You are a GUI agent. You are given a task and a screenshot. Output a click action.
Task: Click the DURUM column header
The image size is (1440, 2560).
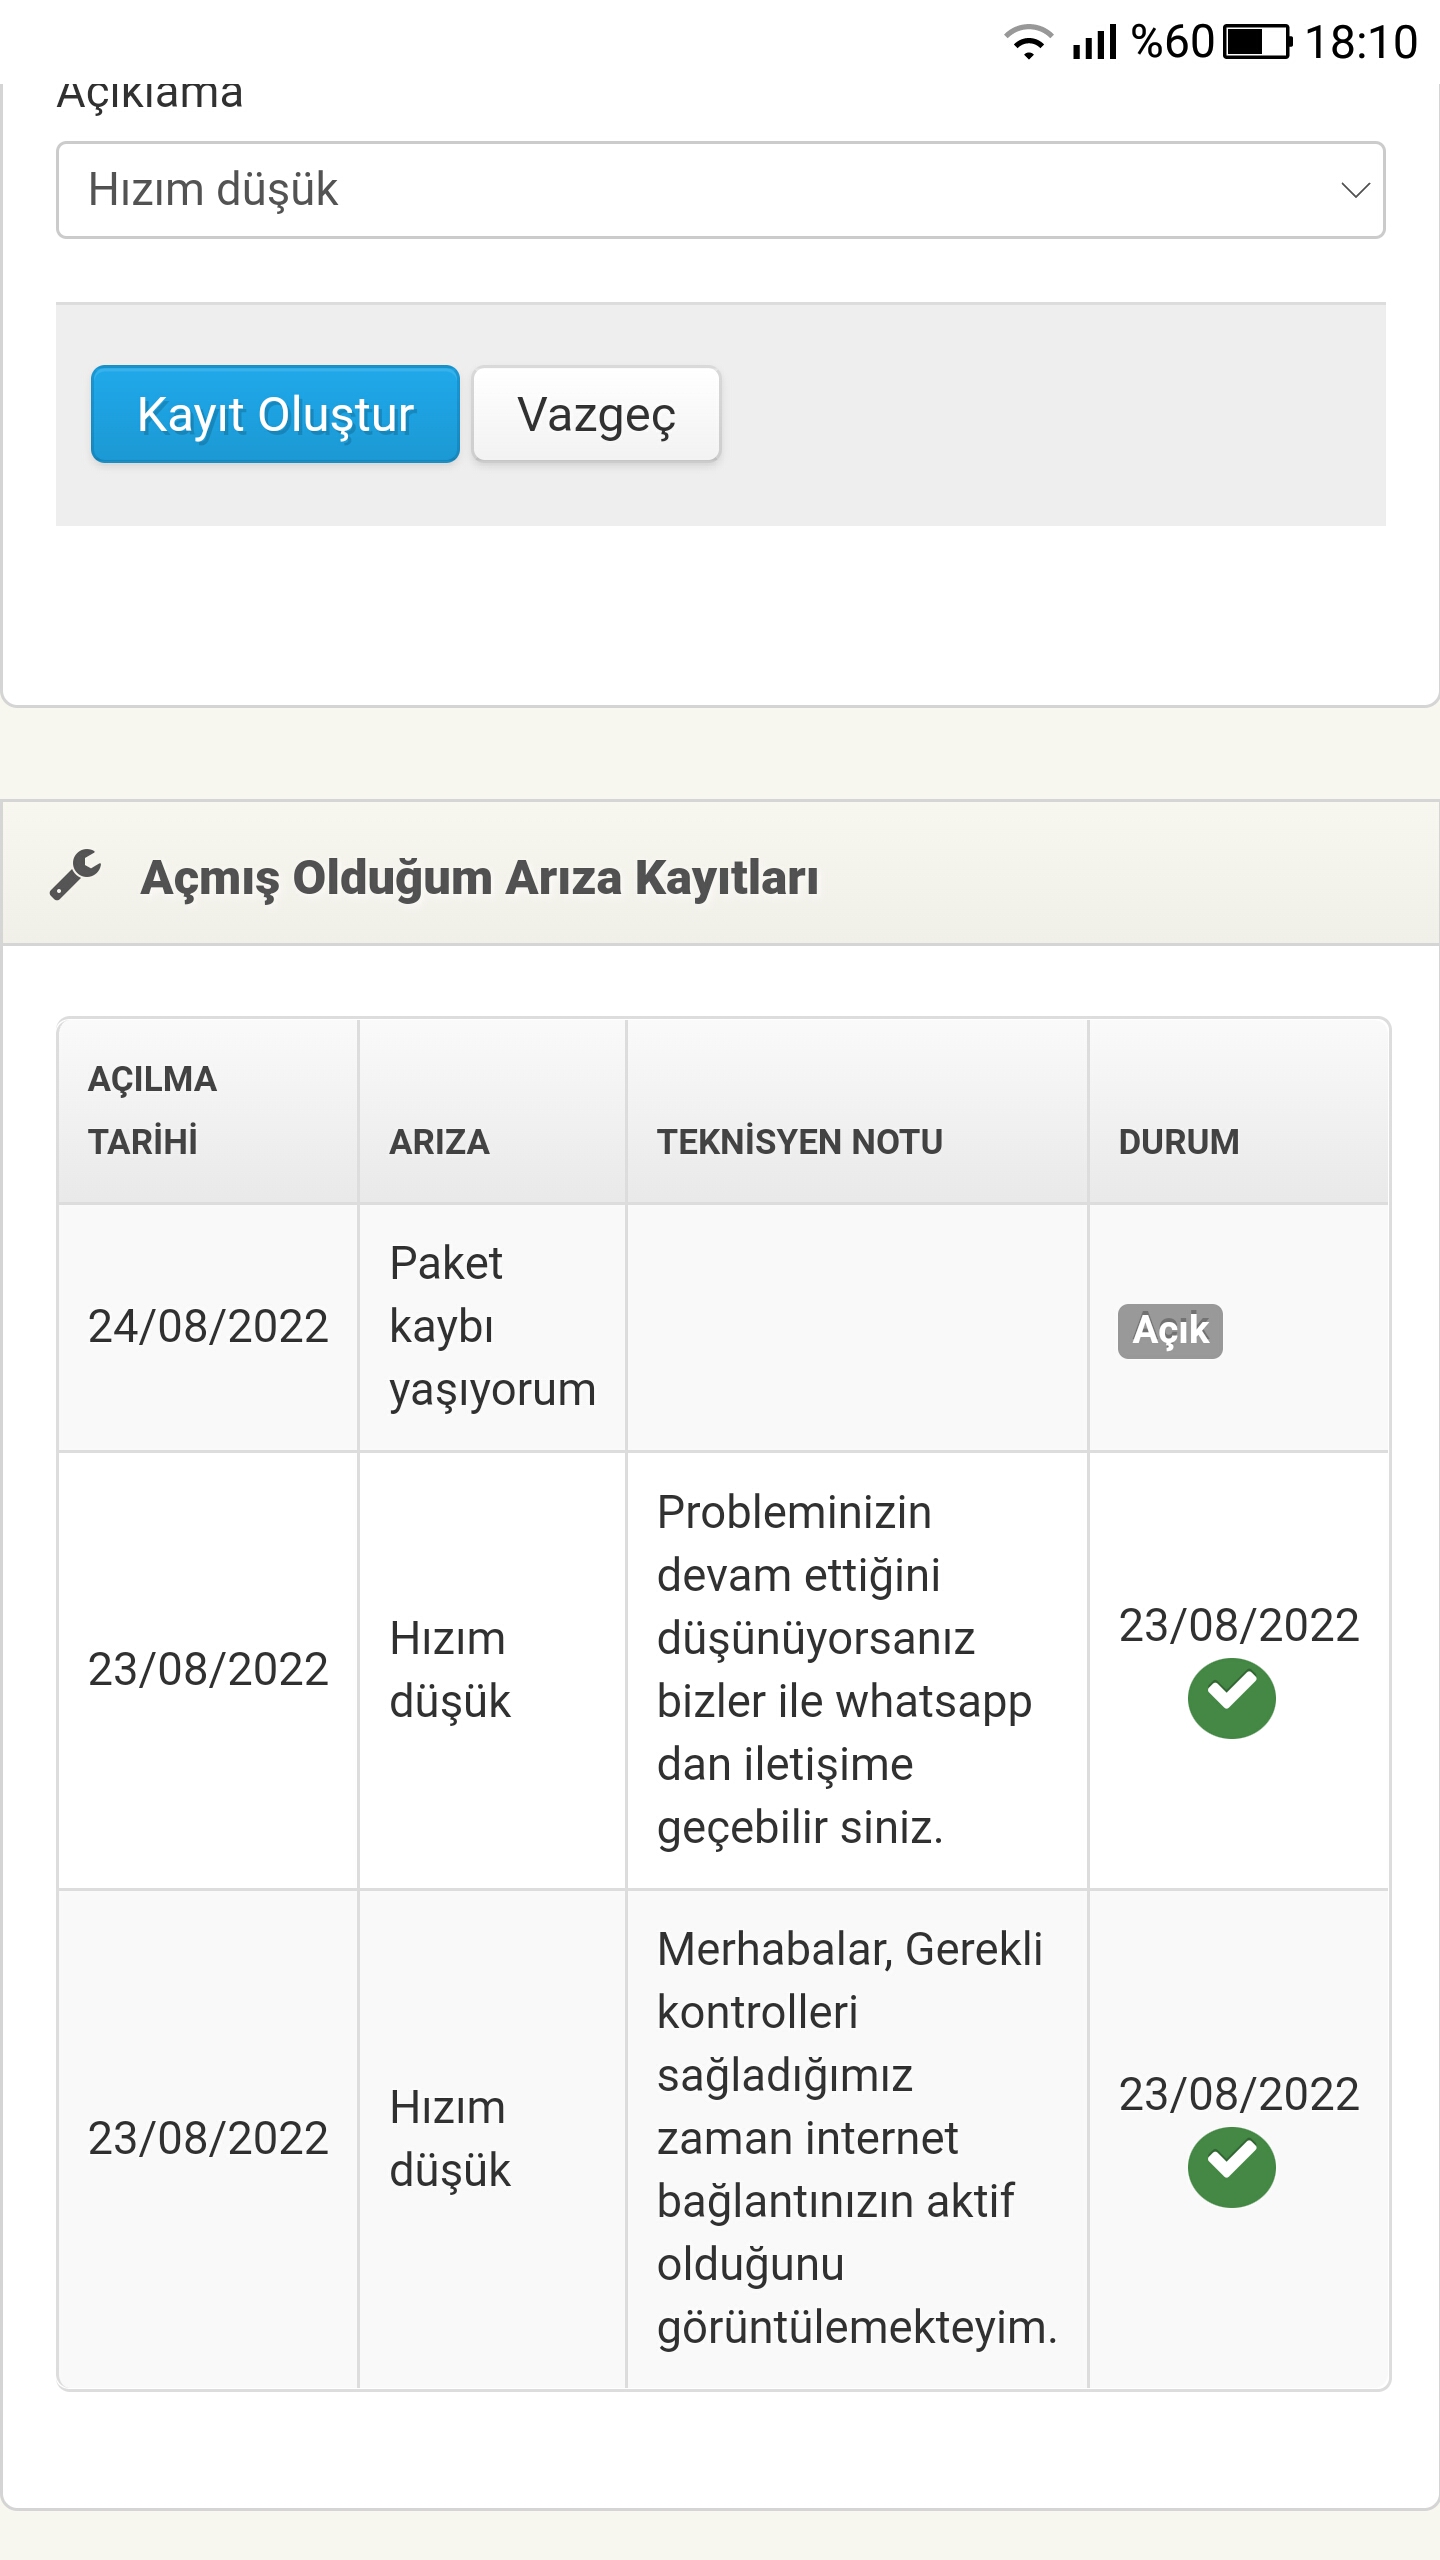point(1179,1141)
